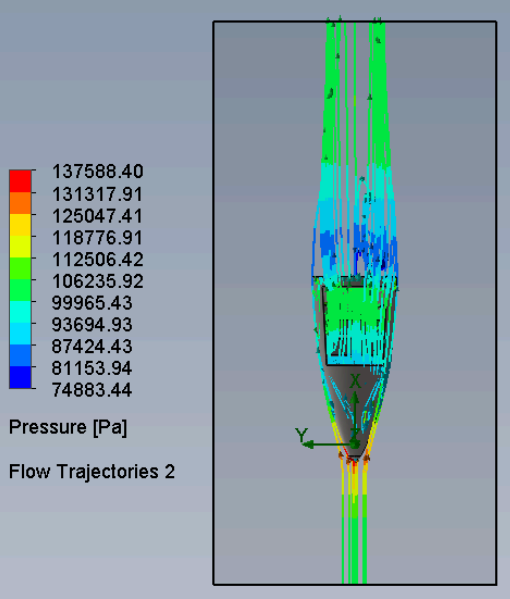Click the legend value 106235.92

click(x=97, y=281)
